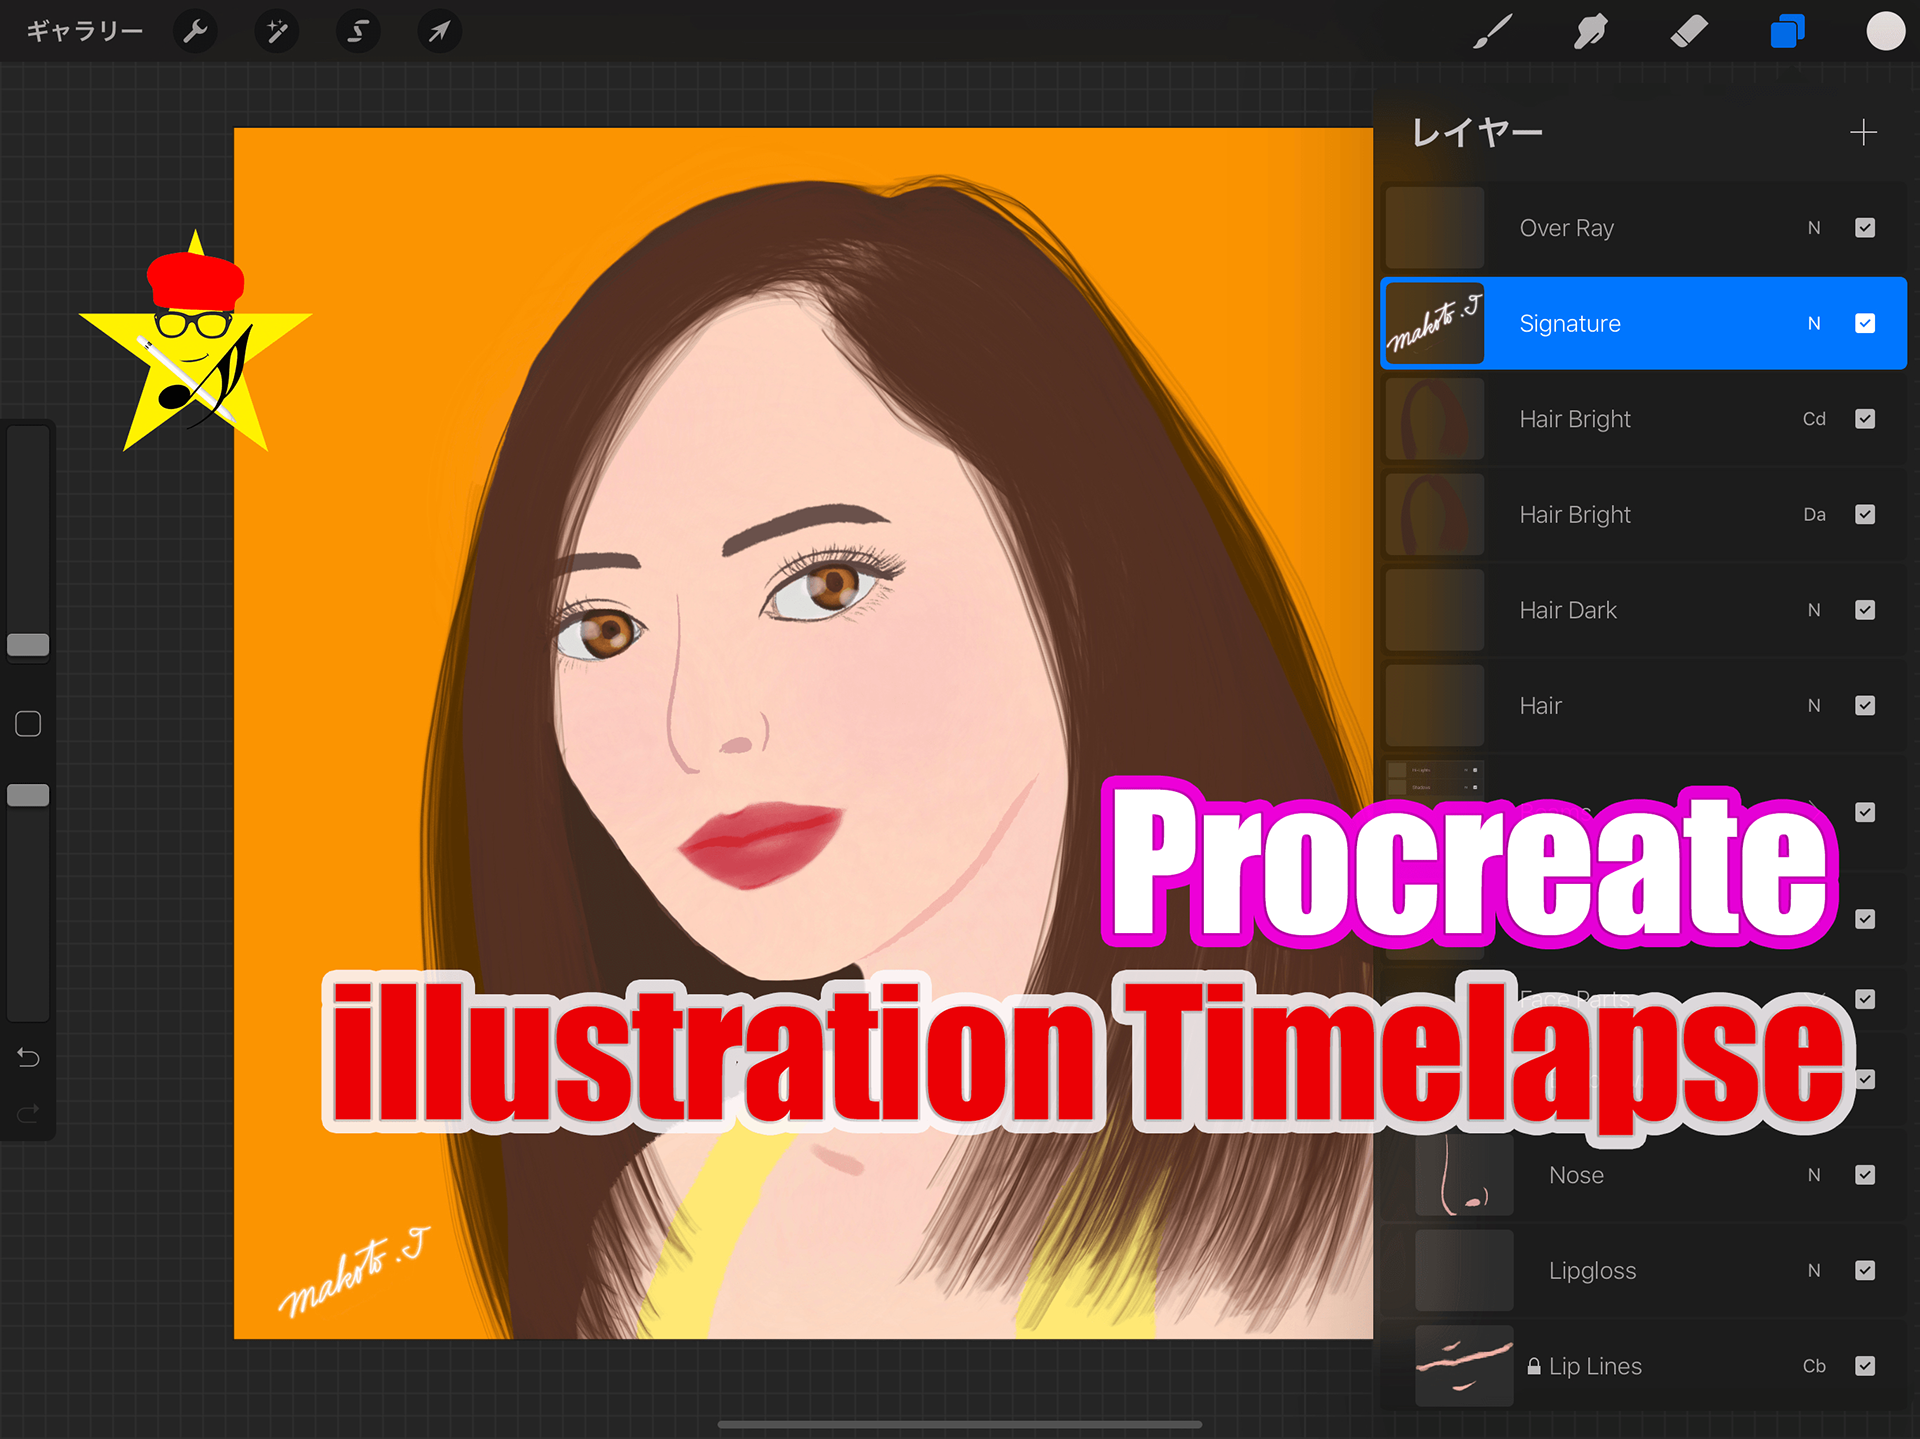Tap the Nose layer thumbnail
1920x1439 pixels.
(1464, 1175)
